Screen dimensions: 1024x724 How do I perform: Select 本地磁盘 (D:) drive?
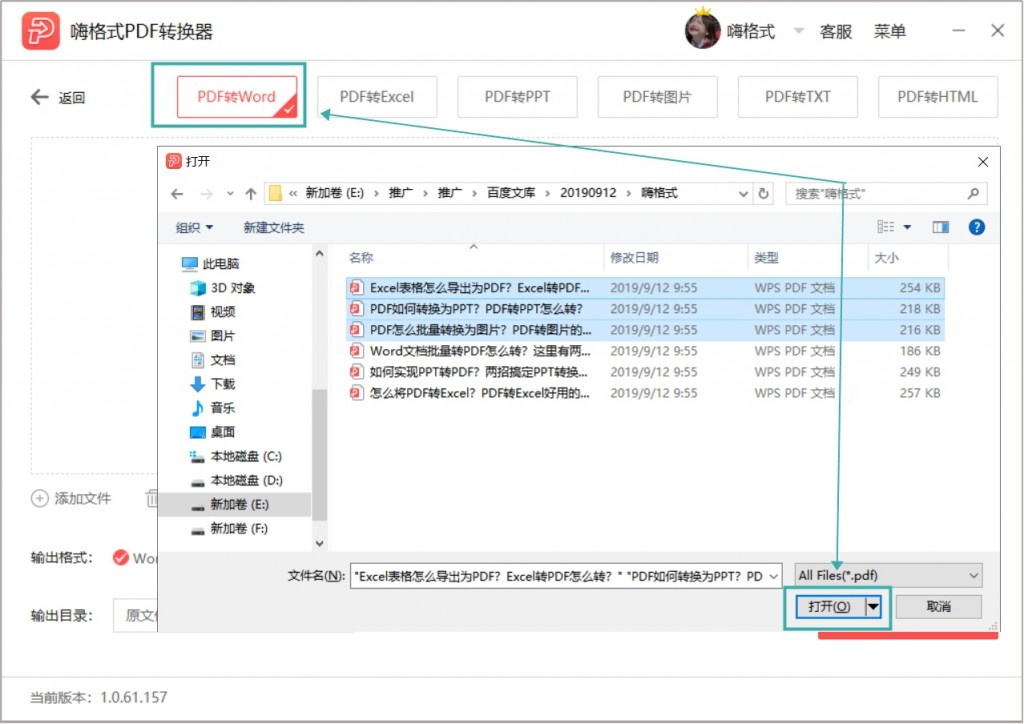(236, 480)
